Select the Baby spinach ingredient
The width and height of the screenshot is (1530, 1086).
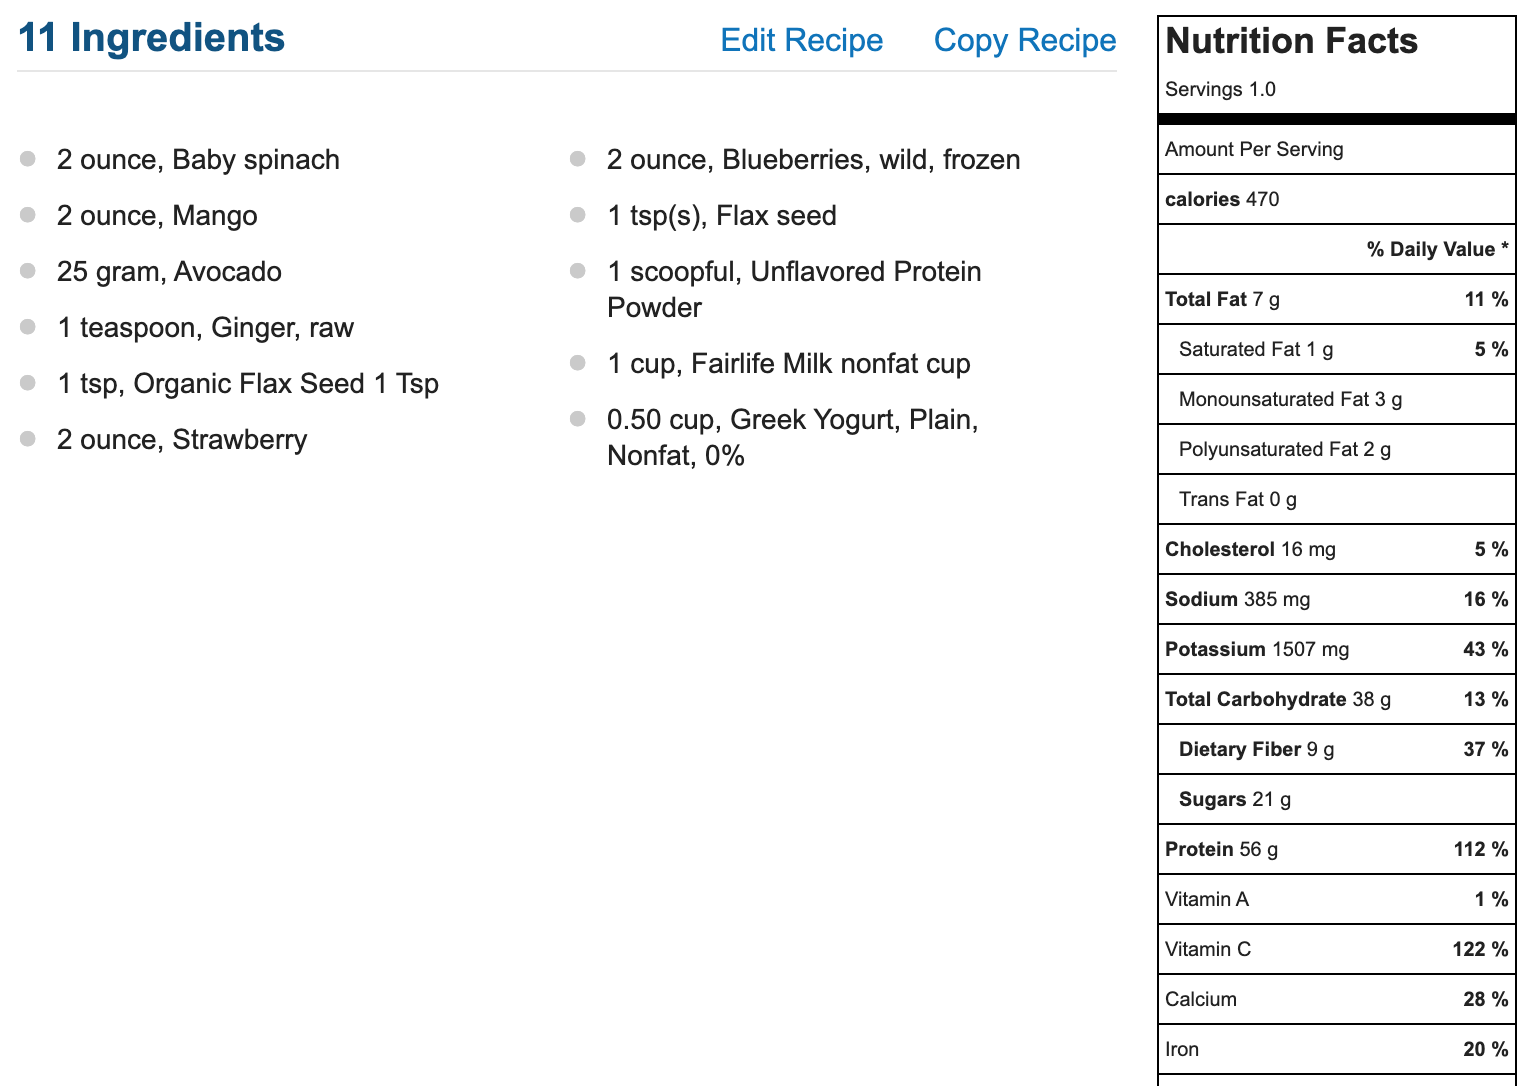point(198,160)
